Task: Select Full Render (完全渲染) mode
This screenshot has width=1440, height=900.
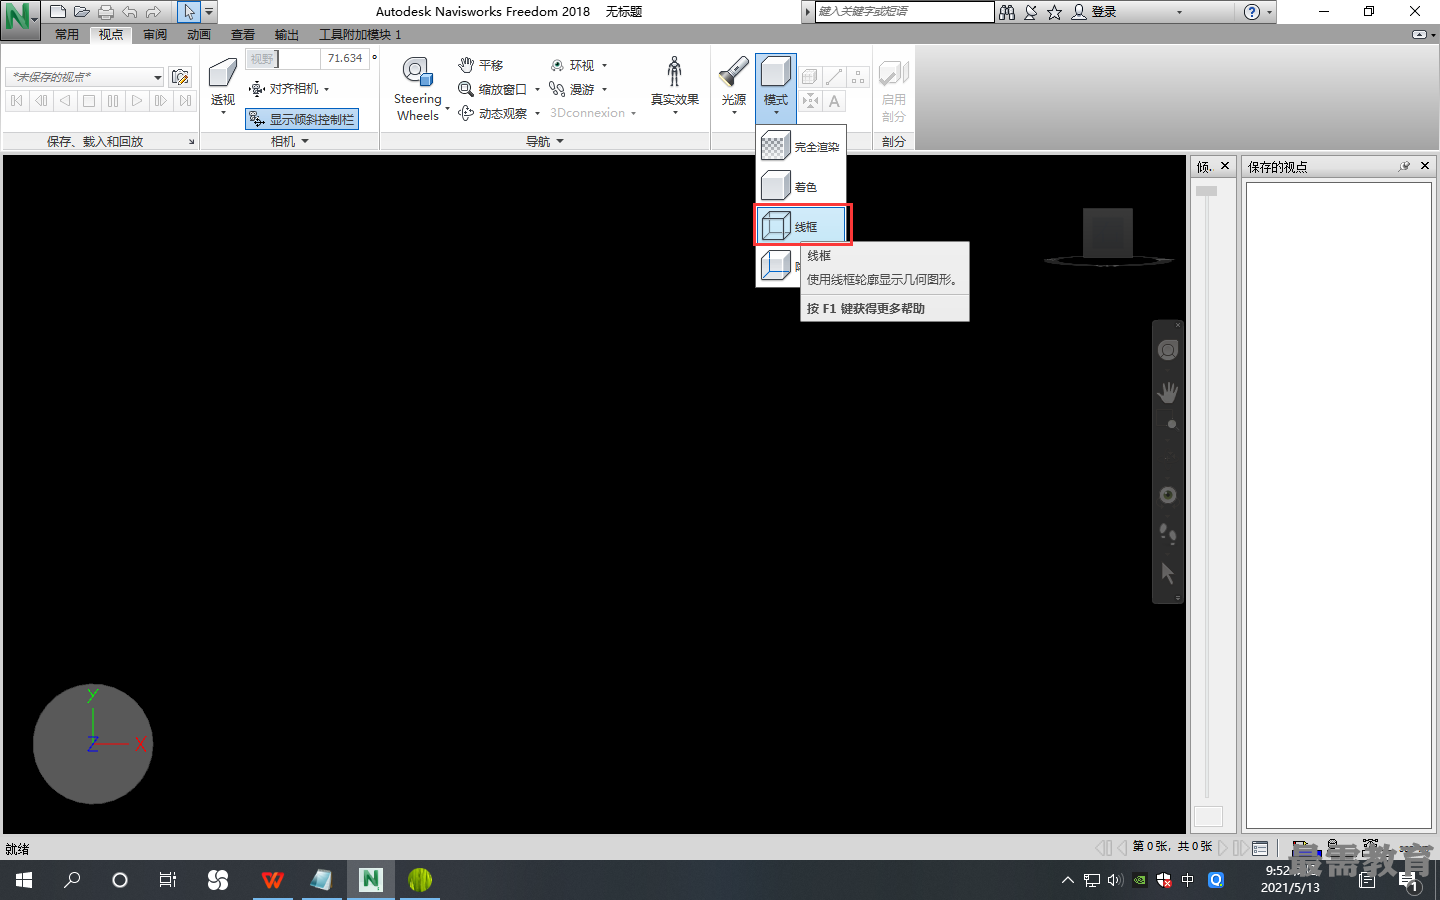Action: click(801, 146)
